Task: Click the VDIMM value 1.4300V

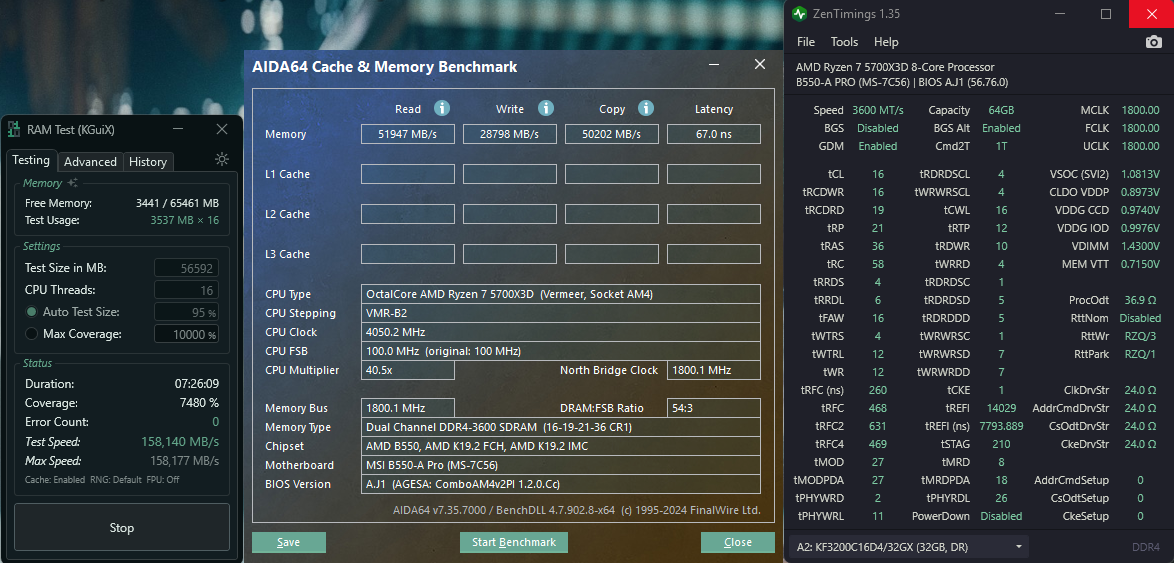Action: coord(1138,246)
